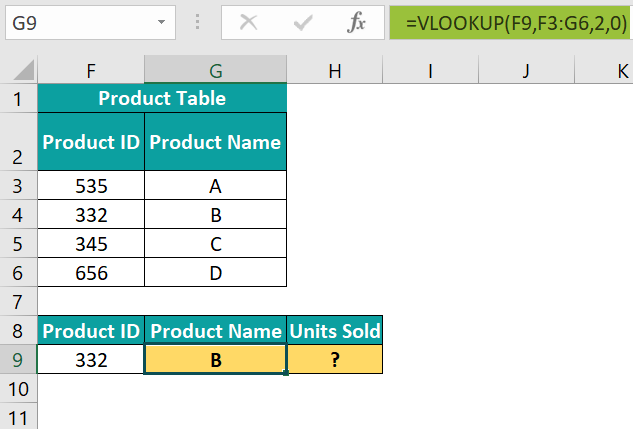Select row 1 header

tap(18, 98)
